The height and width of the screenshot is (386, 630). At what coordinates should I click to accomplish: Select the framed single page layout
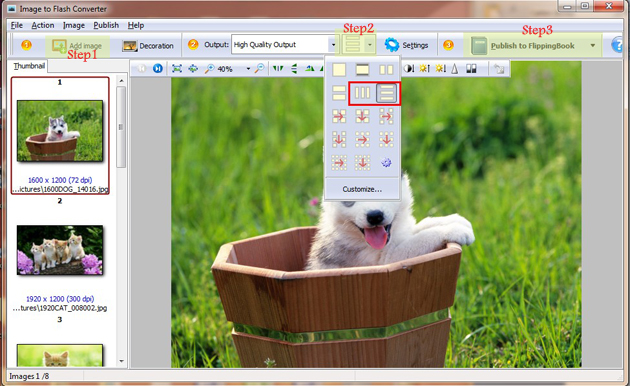click(x=362, y=70)
